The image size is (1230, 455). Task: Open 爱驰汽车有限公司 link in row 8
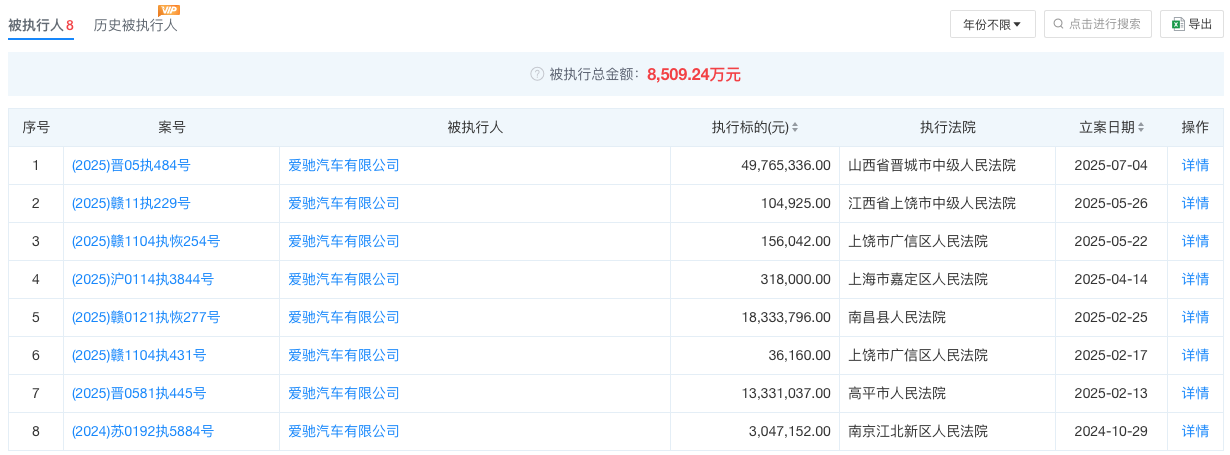(344, 431)
